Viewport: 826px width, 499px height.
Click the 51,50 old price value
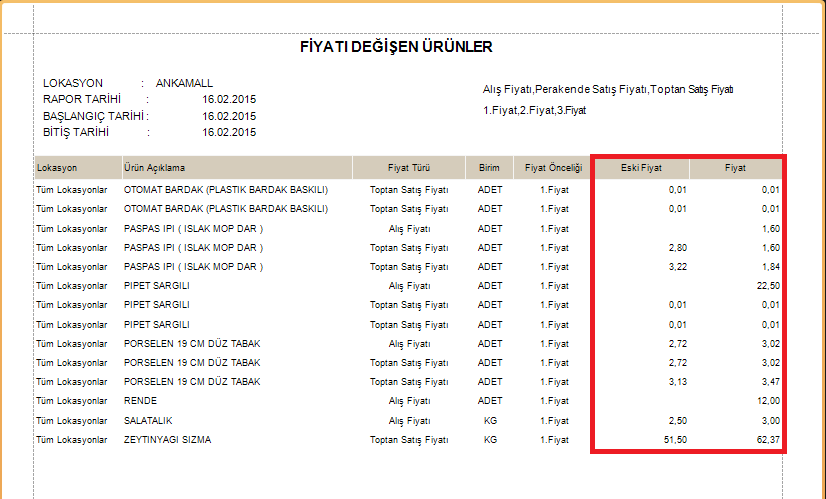click(675, 440)
